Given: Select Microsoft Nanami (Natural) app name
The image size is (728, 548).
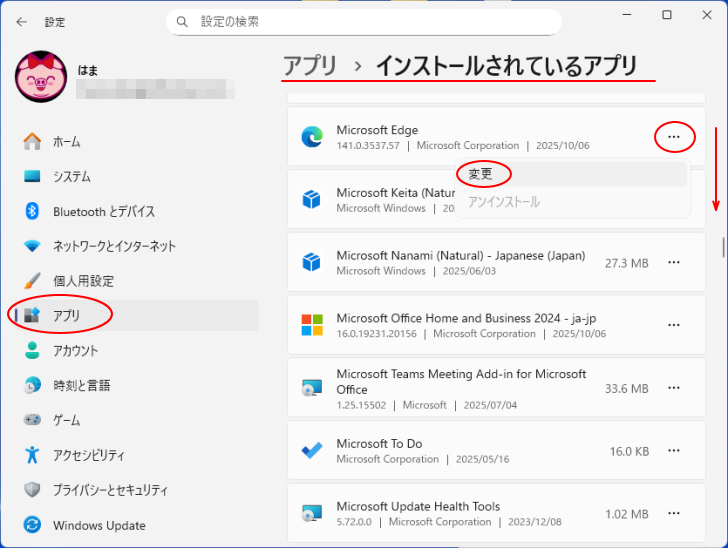Looking at the screenshot, I should coord(461,255).
